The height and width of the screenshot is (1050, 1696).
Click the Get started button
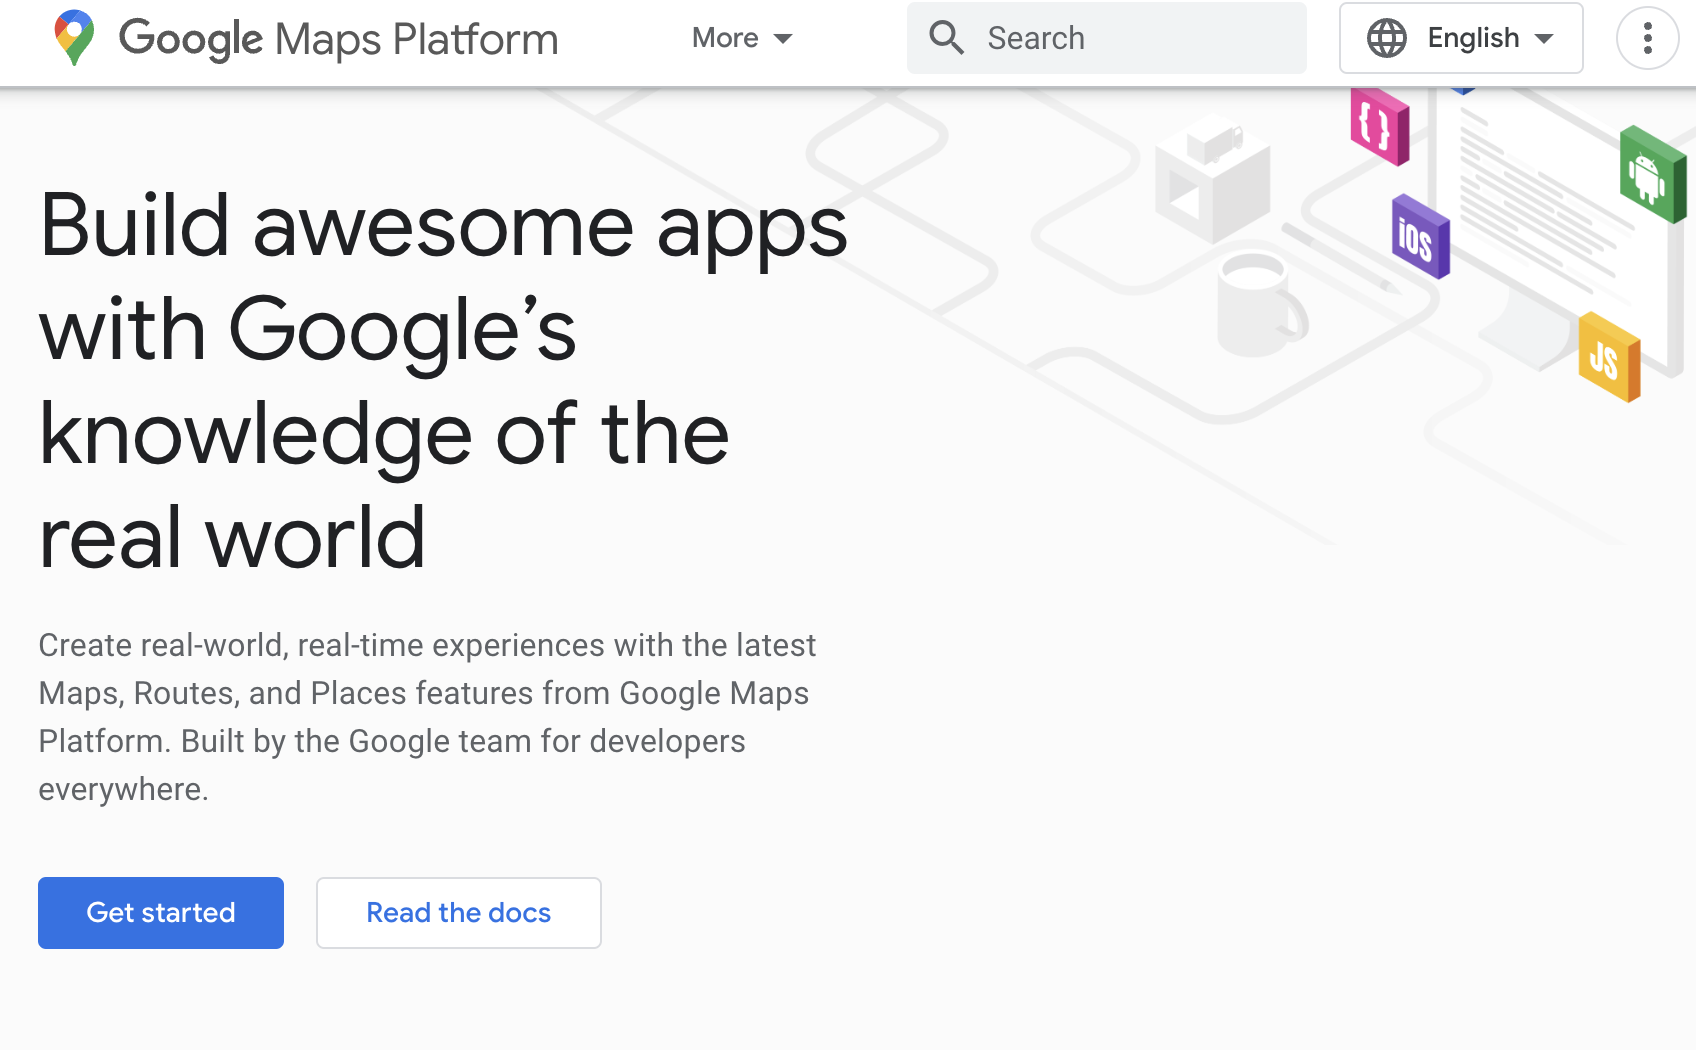pos(161,913)
